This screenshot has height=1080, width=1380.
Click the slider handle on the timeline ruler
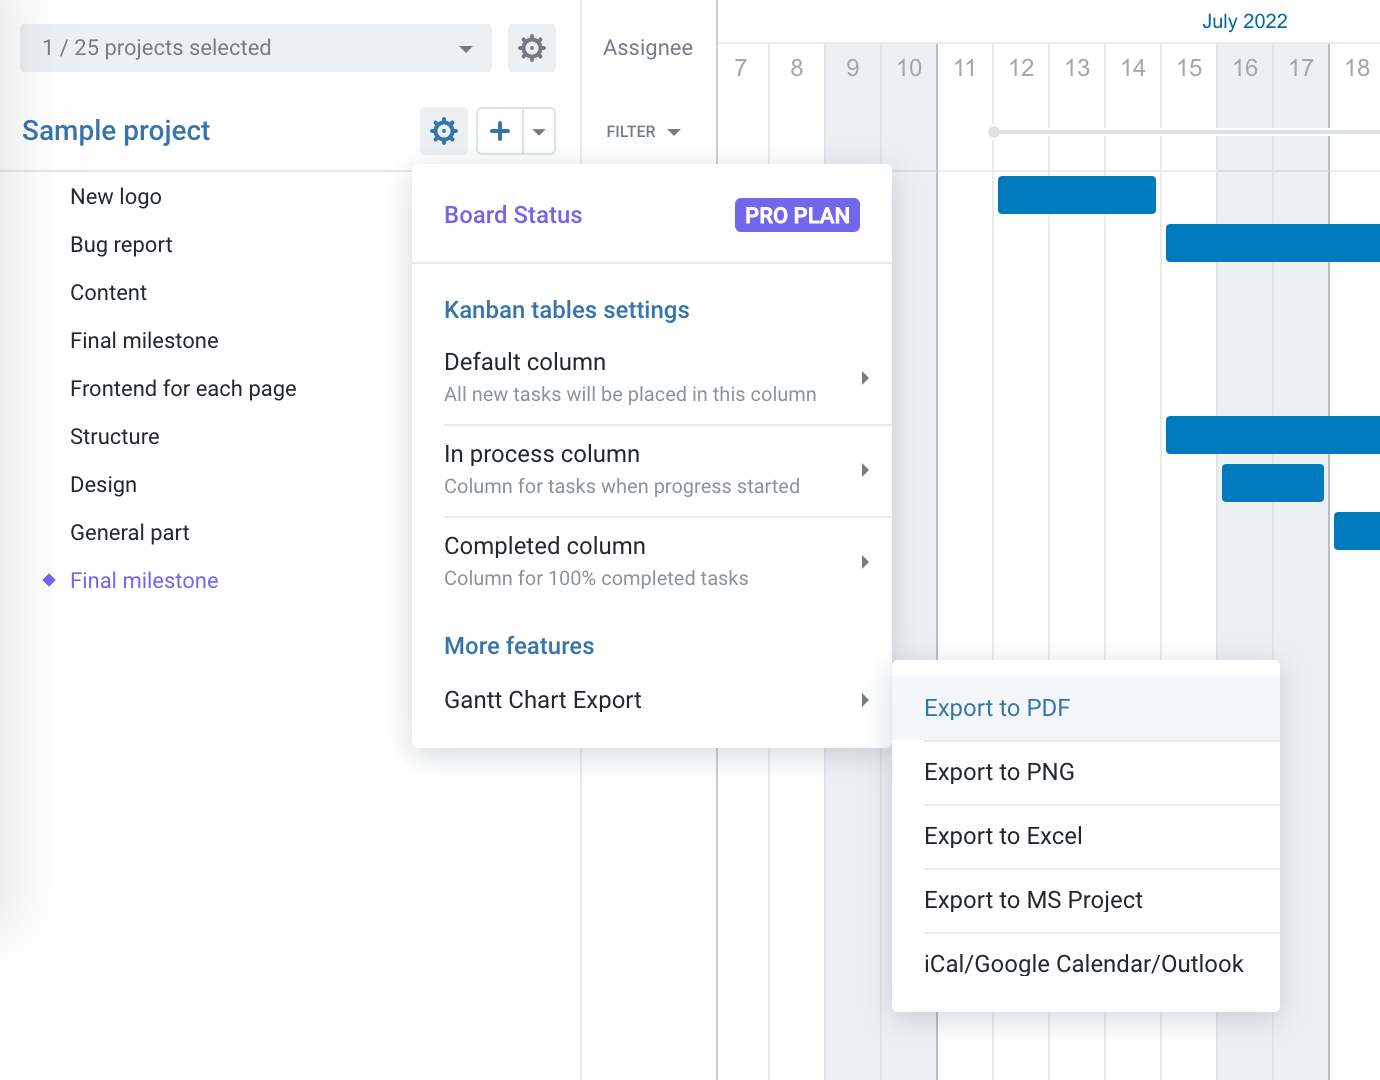(993, 130)
